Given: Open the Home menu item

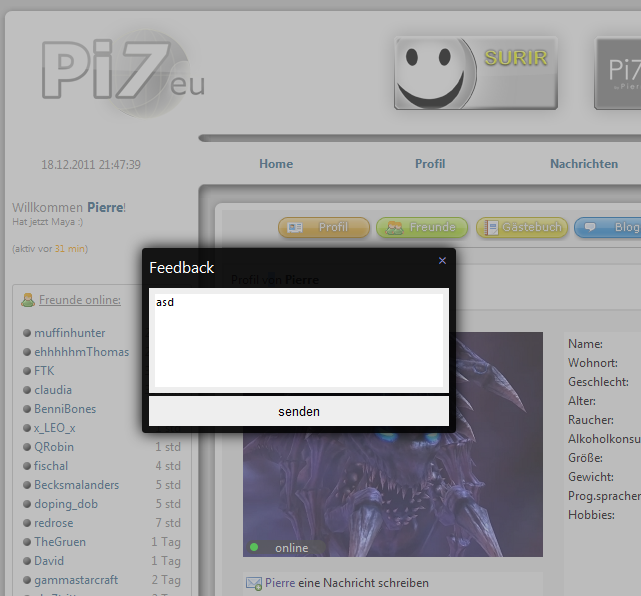Looking at the screenshot, I should 276,164.
